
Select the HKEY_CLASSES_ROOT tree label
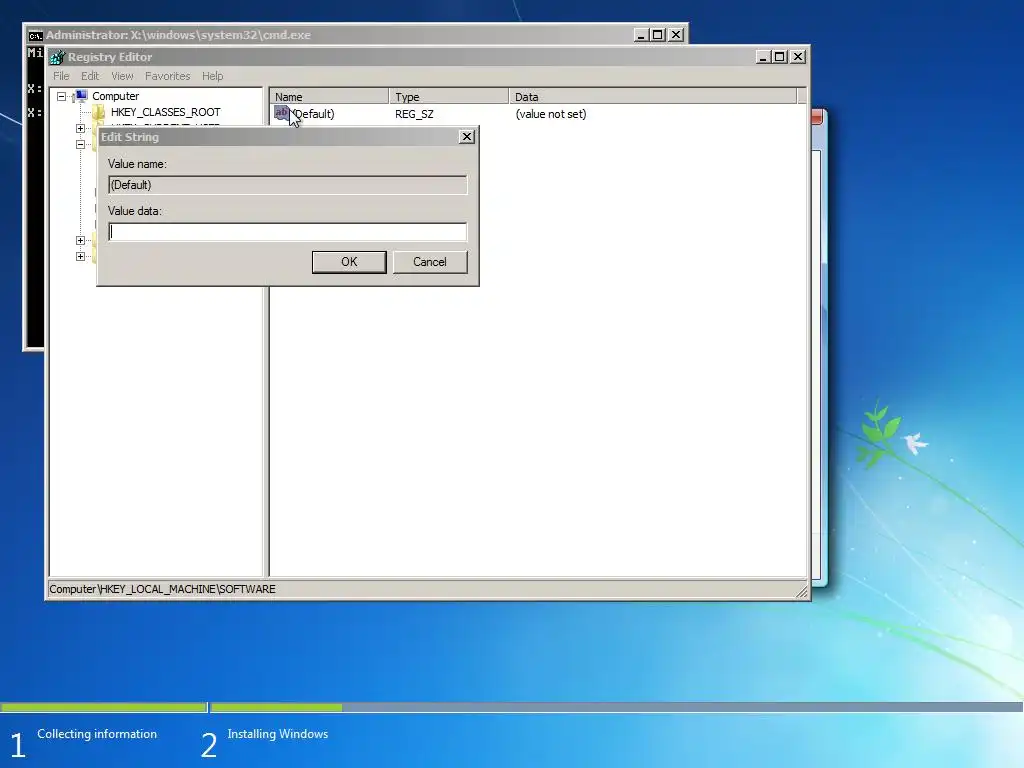coord(165,112)
